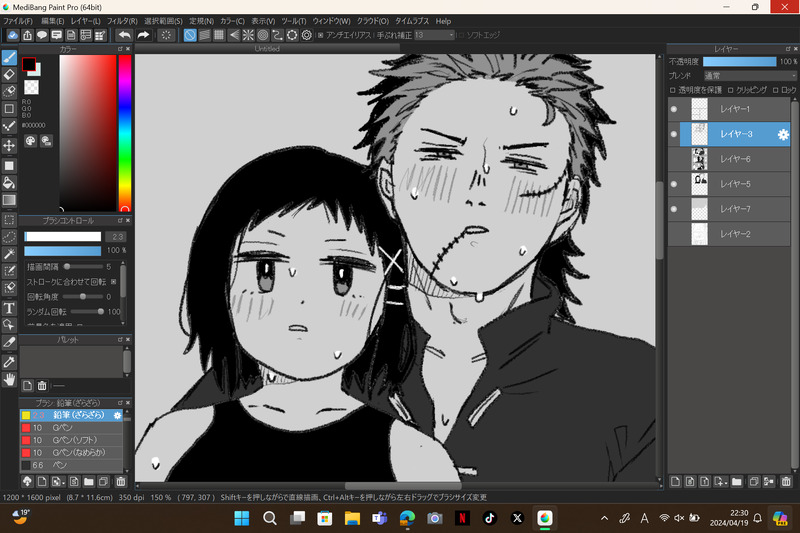This screenshot has height=533, width=800.
Task: Open the 選択範囲(S) menu
Action: point(163,21)
